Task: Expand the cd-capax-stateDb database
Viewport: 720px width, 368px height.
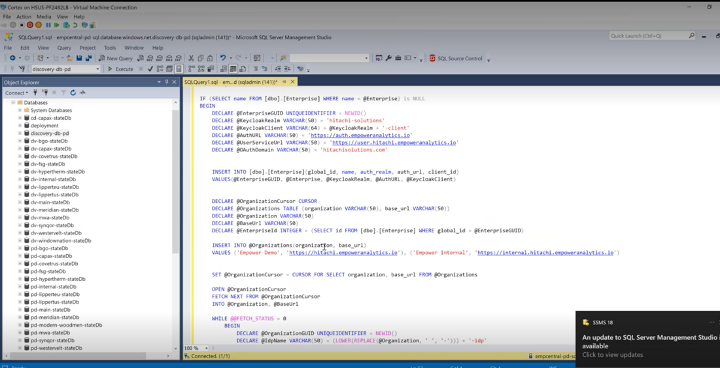Action: coord(20,118)
